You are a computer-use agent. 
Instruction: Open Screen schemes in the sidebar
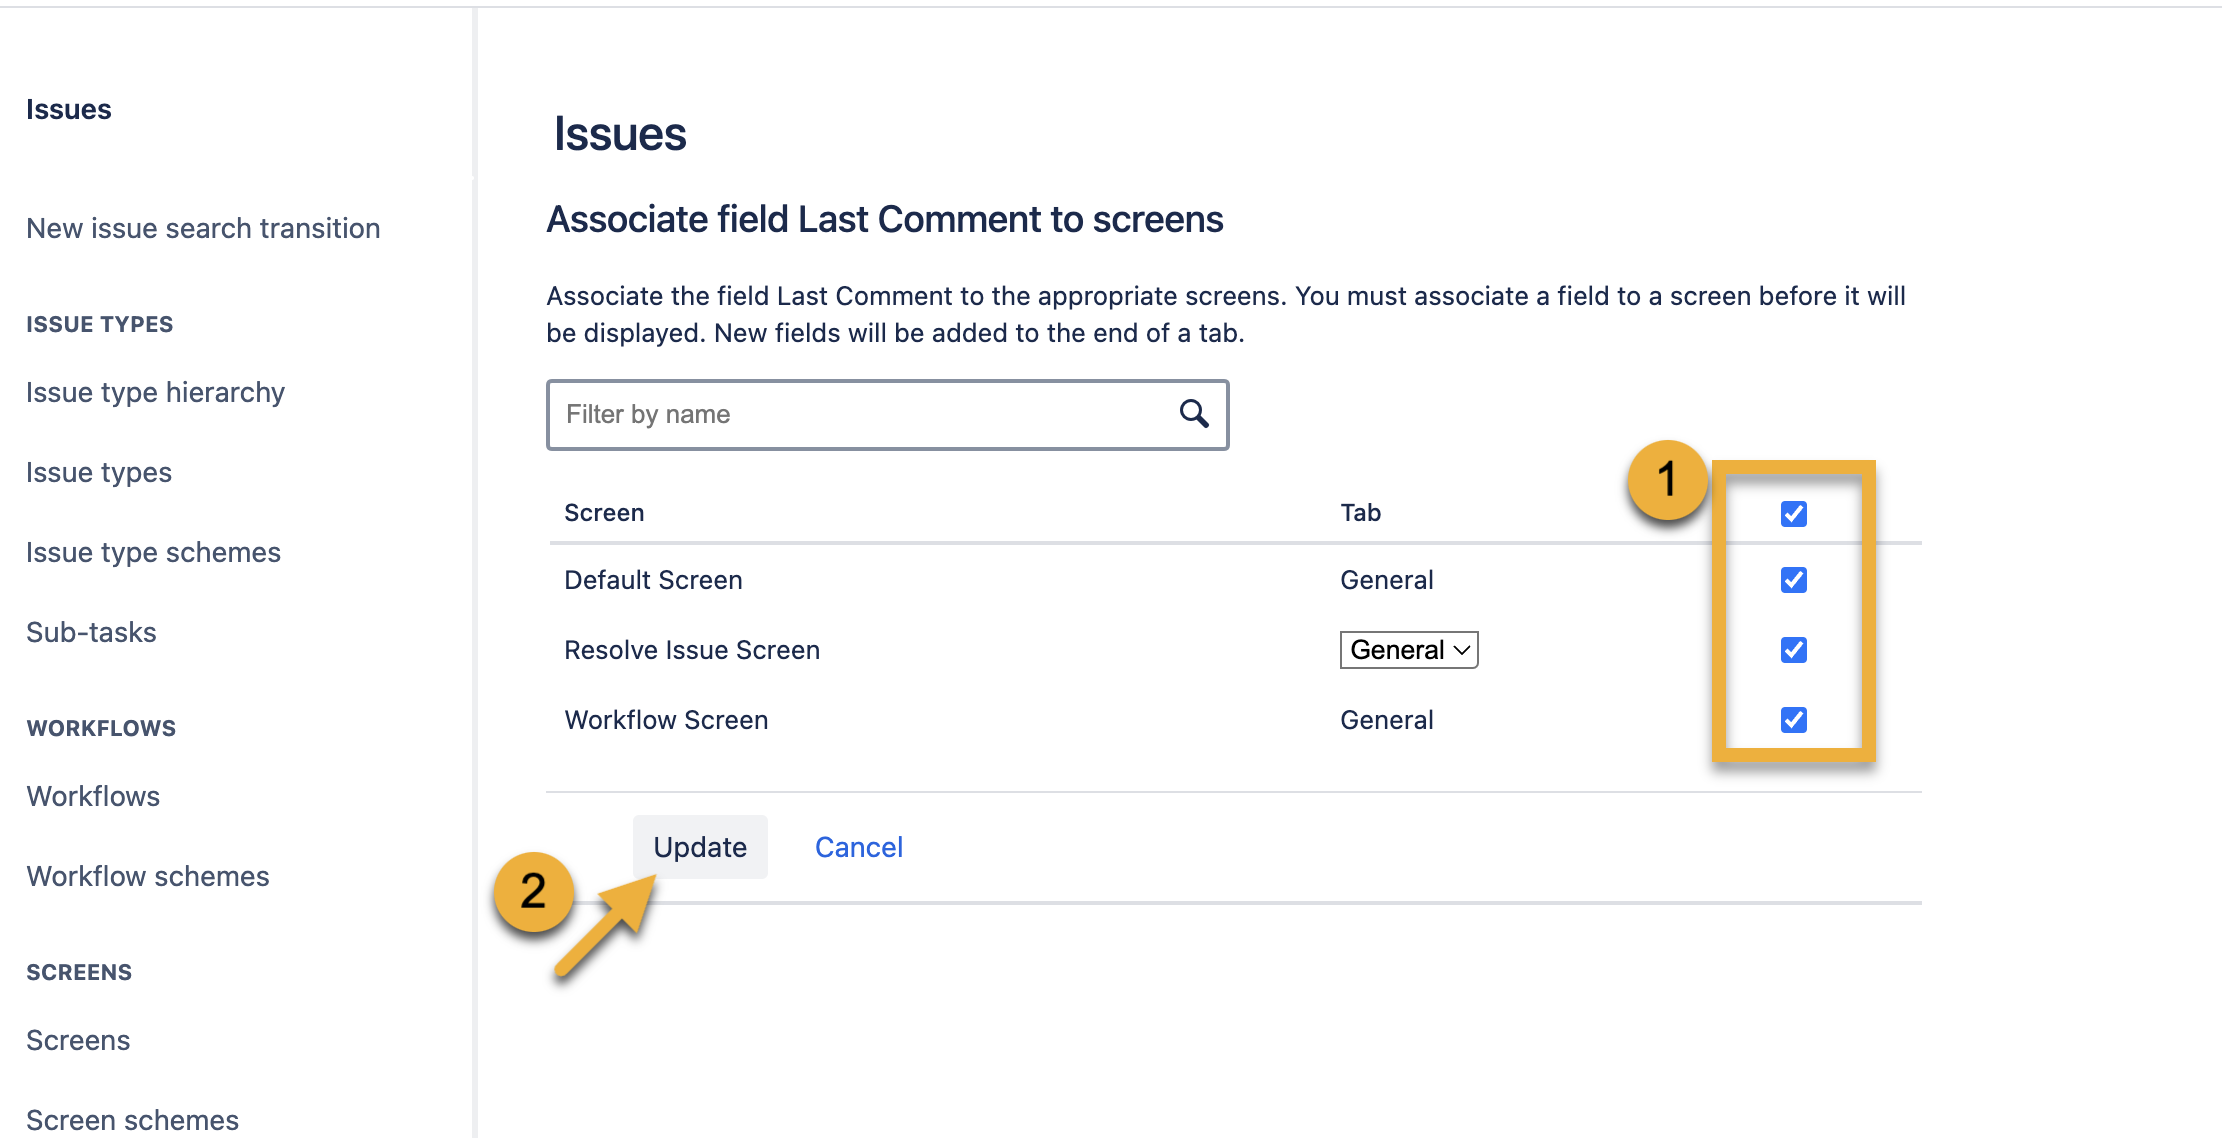click(x=131, y=1117)
